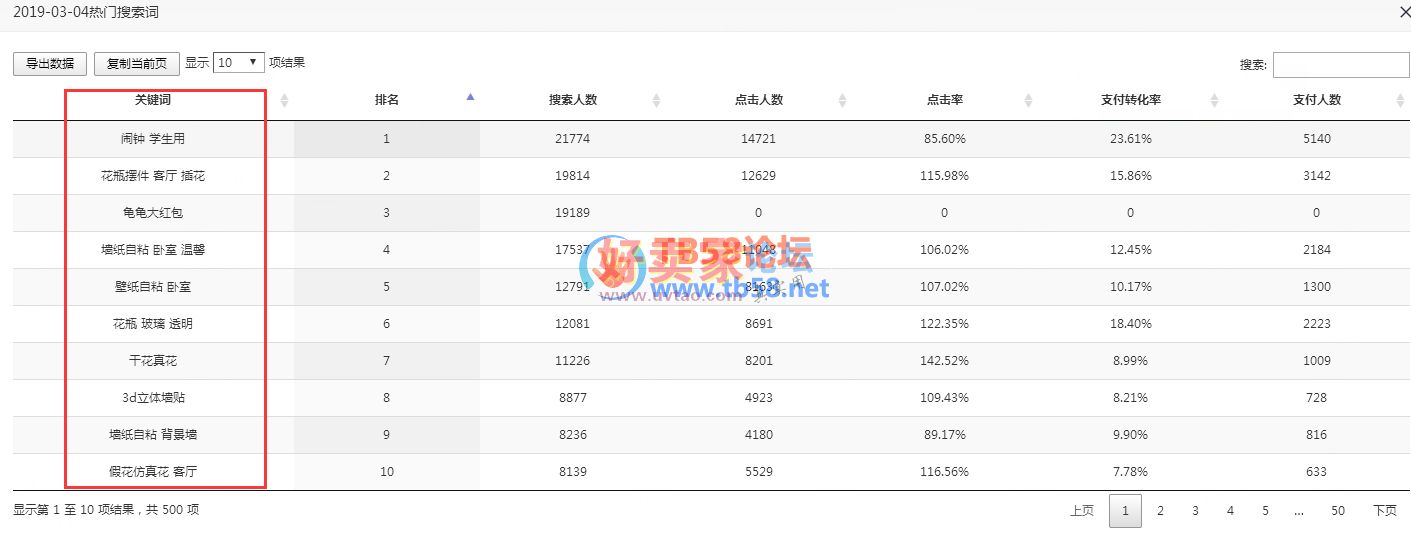Viewport: 1411px width, 536px height.
Task: Click the 排名 ascending sort arrow
Action: click(470, 98)
